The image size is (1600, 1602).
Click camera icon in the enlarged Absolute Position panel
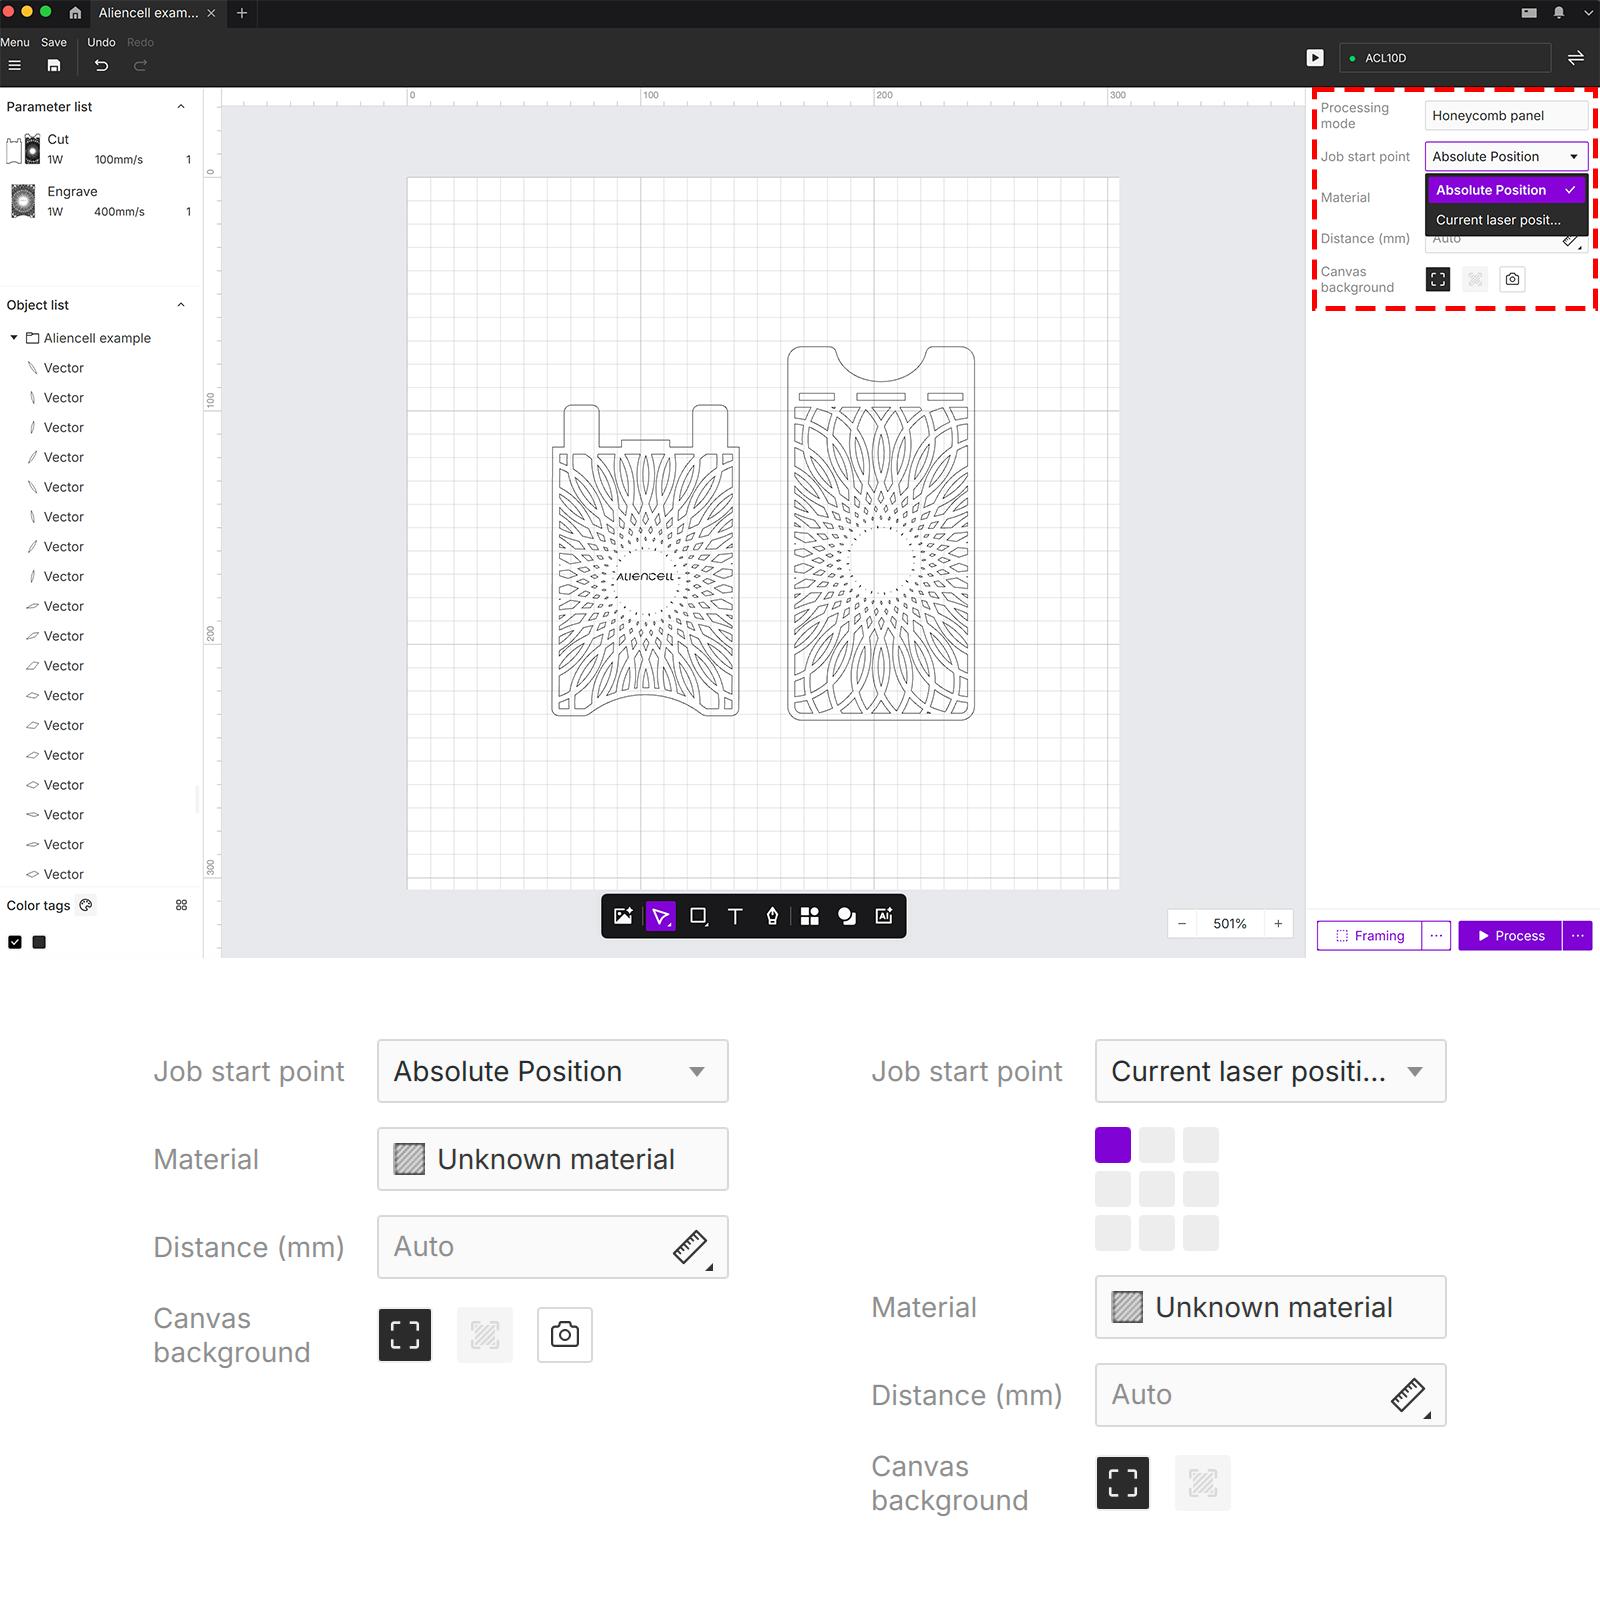(565, 1335)
